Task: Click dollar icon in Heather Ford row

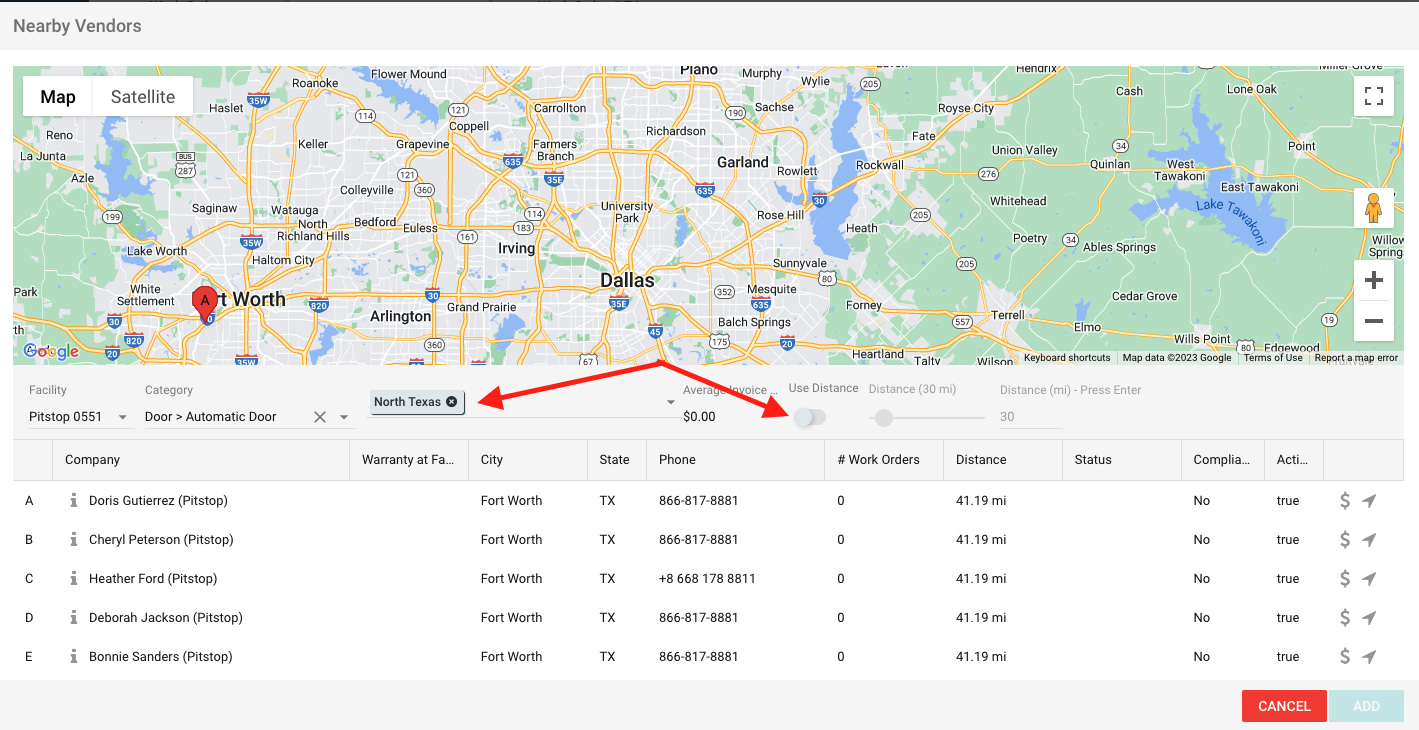Action: 1345,579
